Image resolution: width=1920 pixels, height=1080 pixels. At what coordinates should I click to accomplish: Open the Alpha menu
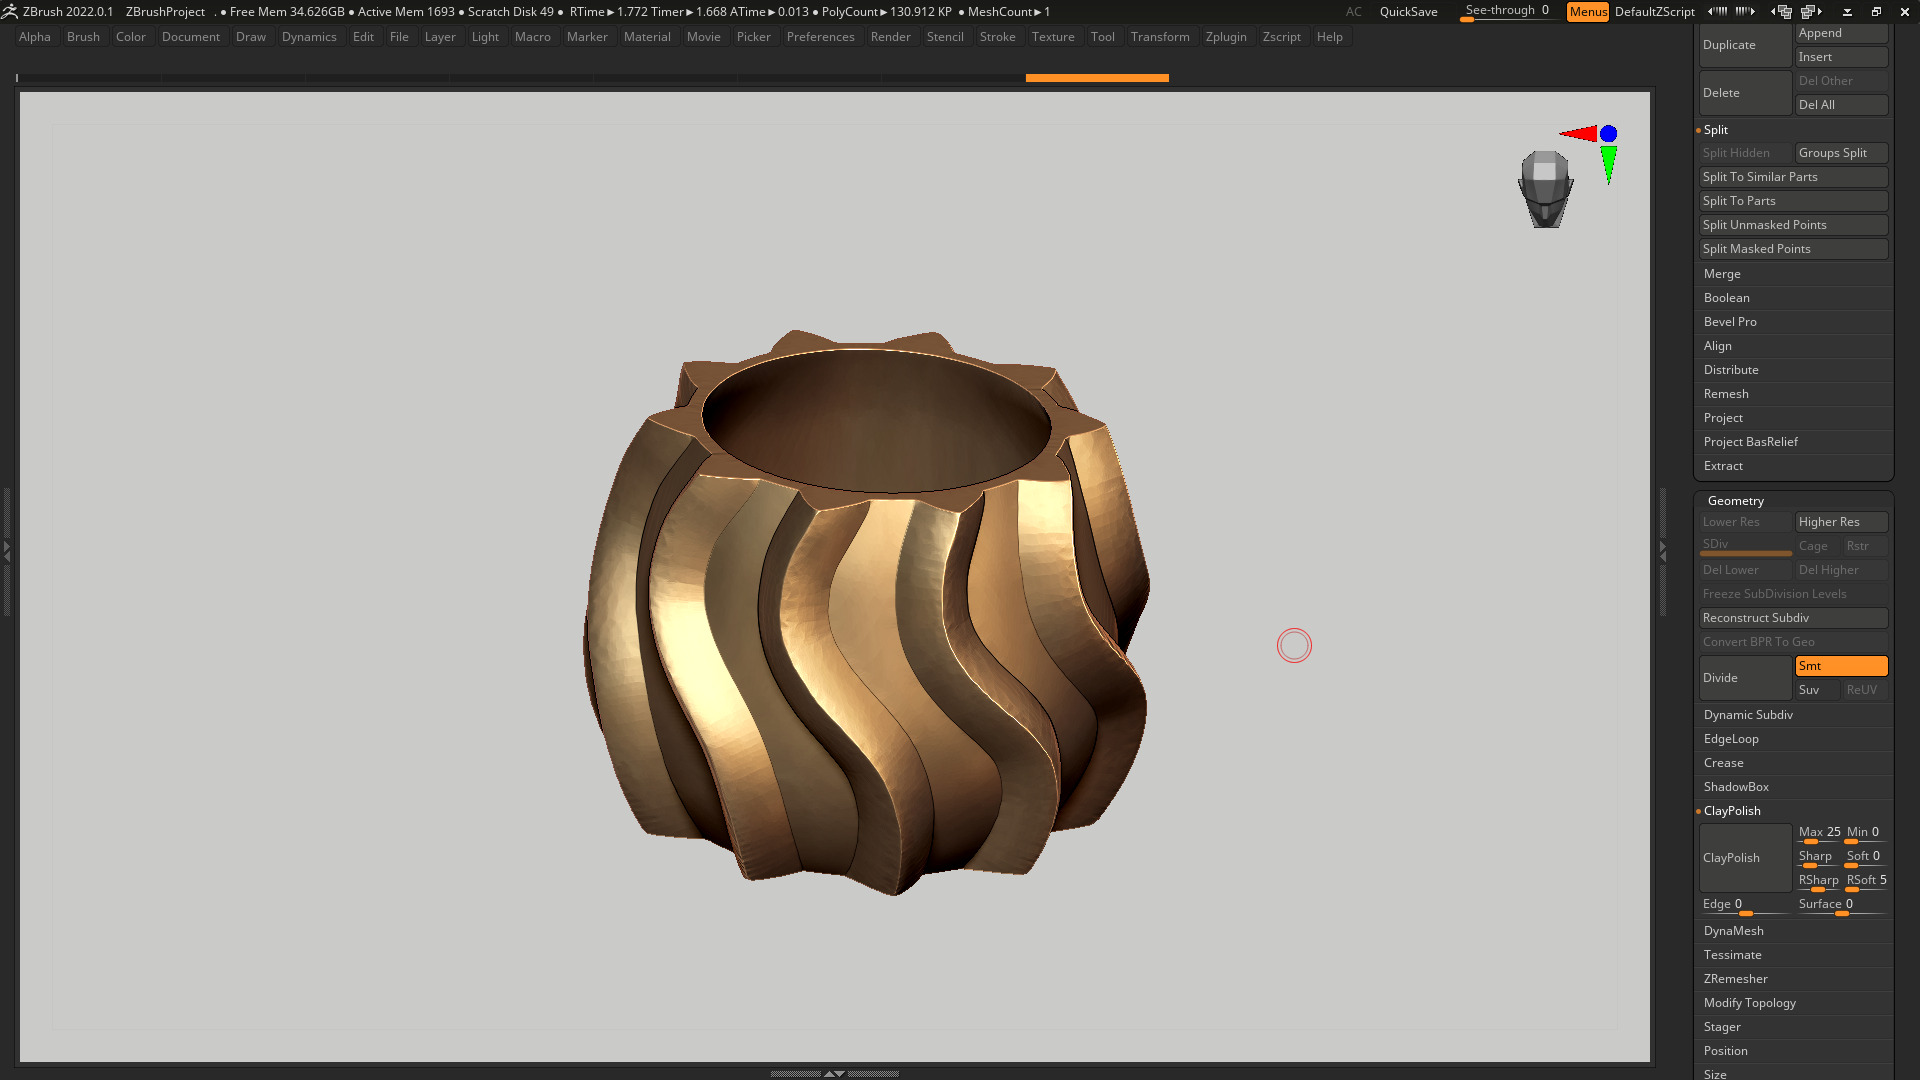coord(35,37)
